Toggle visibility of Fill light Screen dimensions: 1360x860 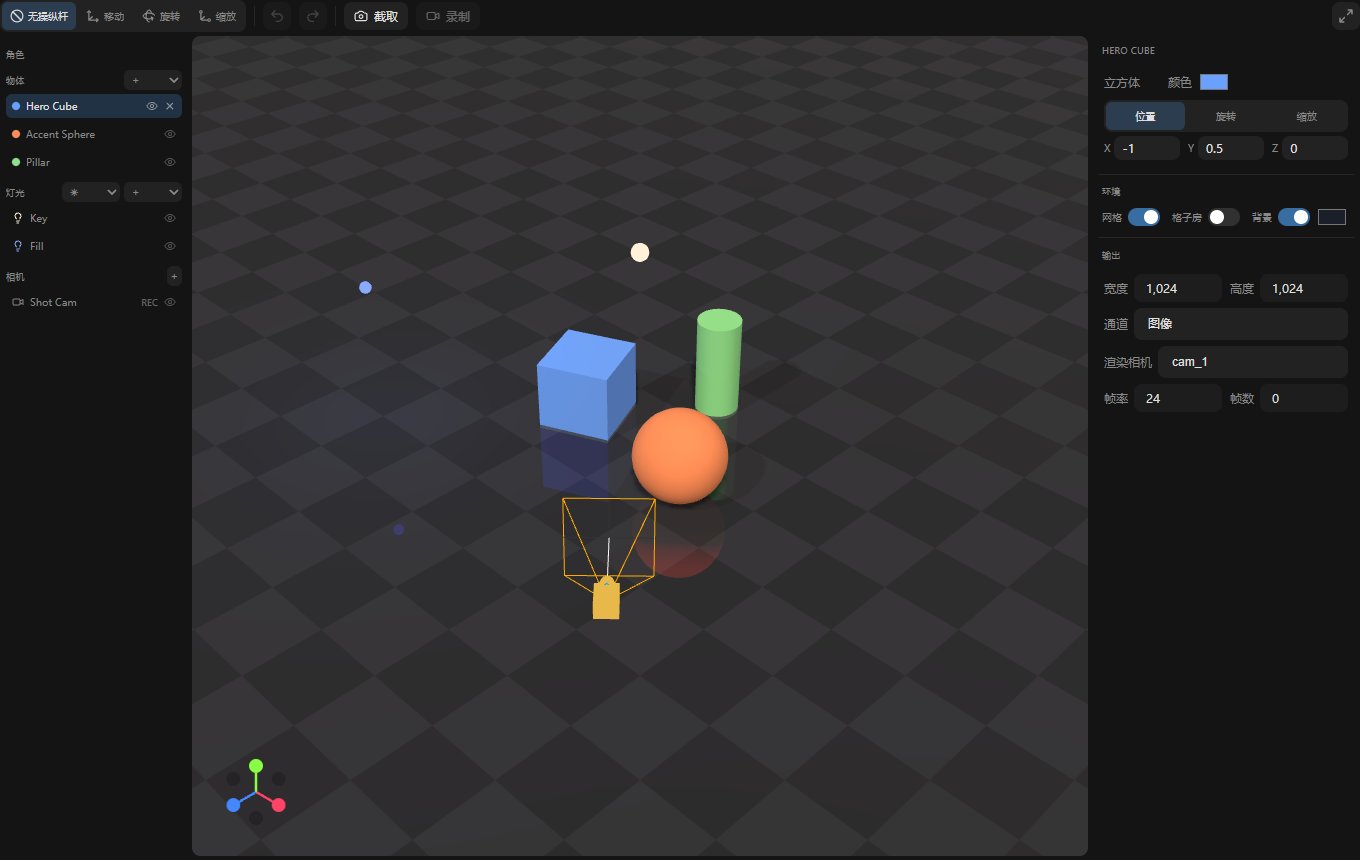(x=170, y=246)
